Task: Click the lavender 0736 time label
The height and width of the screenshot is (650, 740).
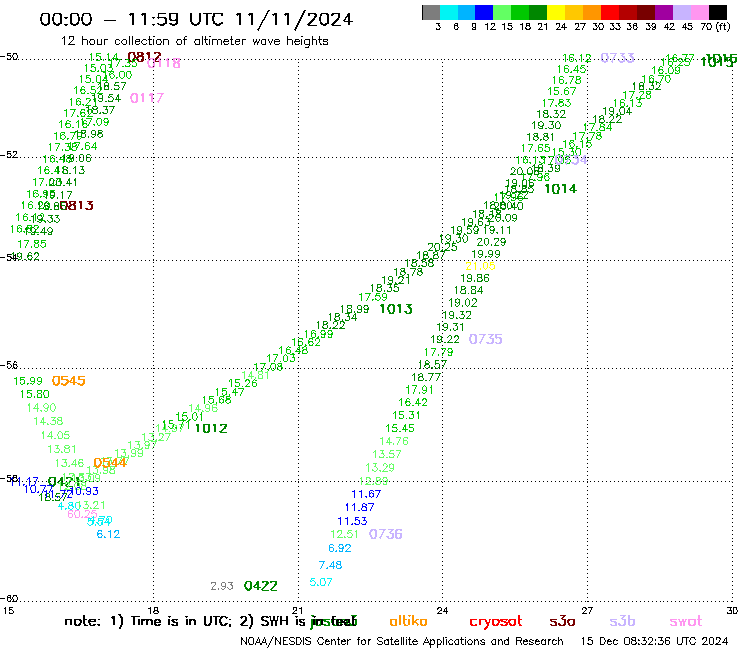Action: pos(386,534)
